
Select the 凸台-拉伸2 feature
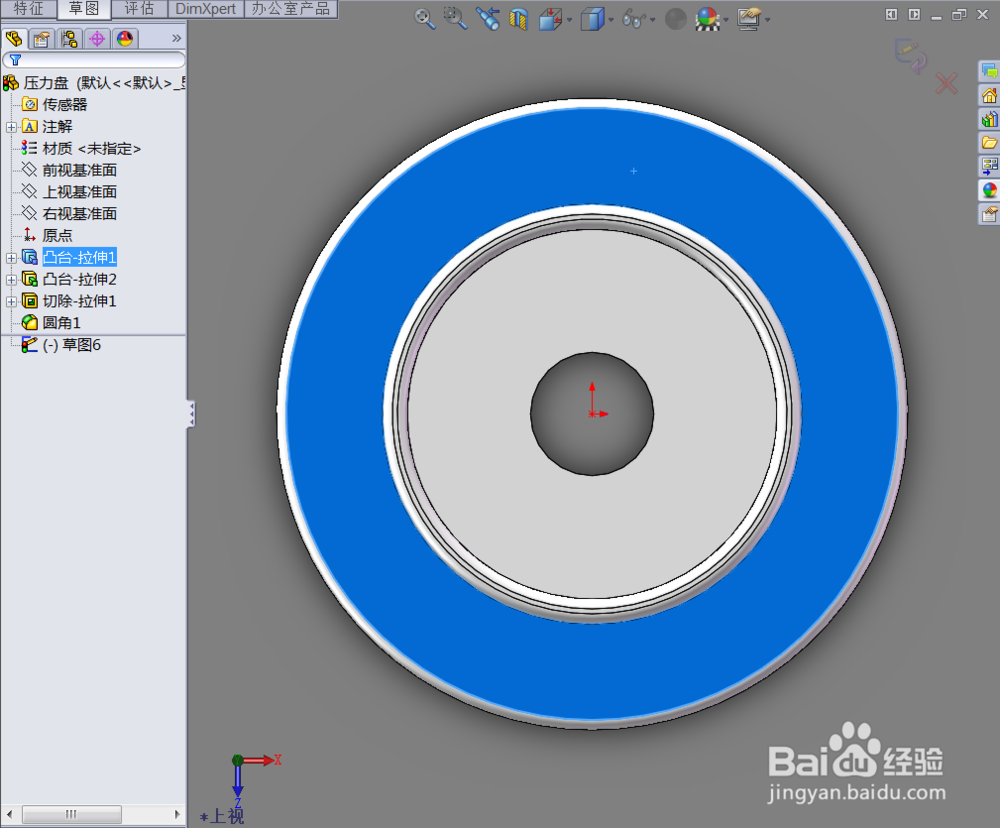click(69, 279)
